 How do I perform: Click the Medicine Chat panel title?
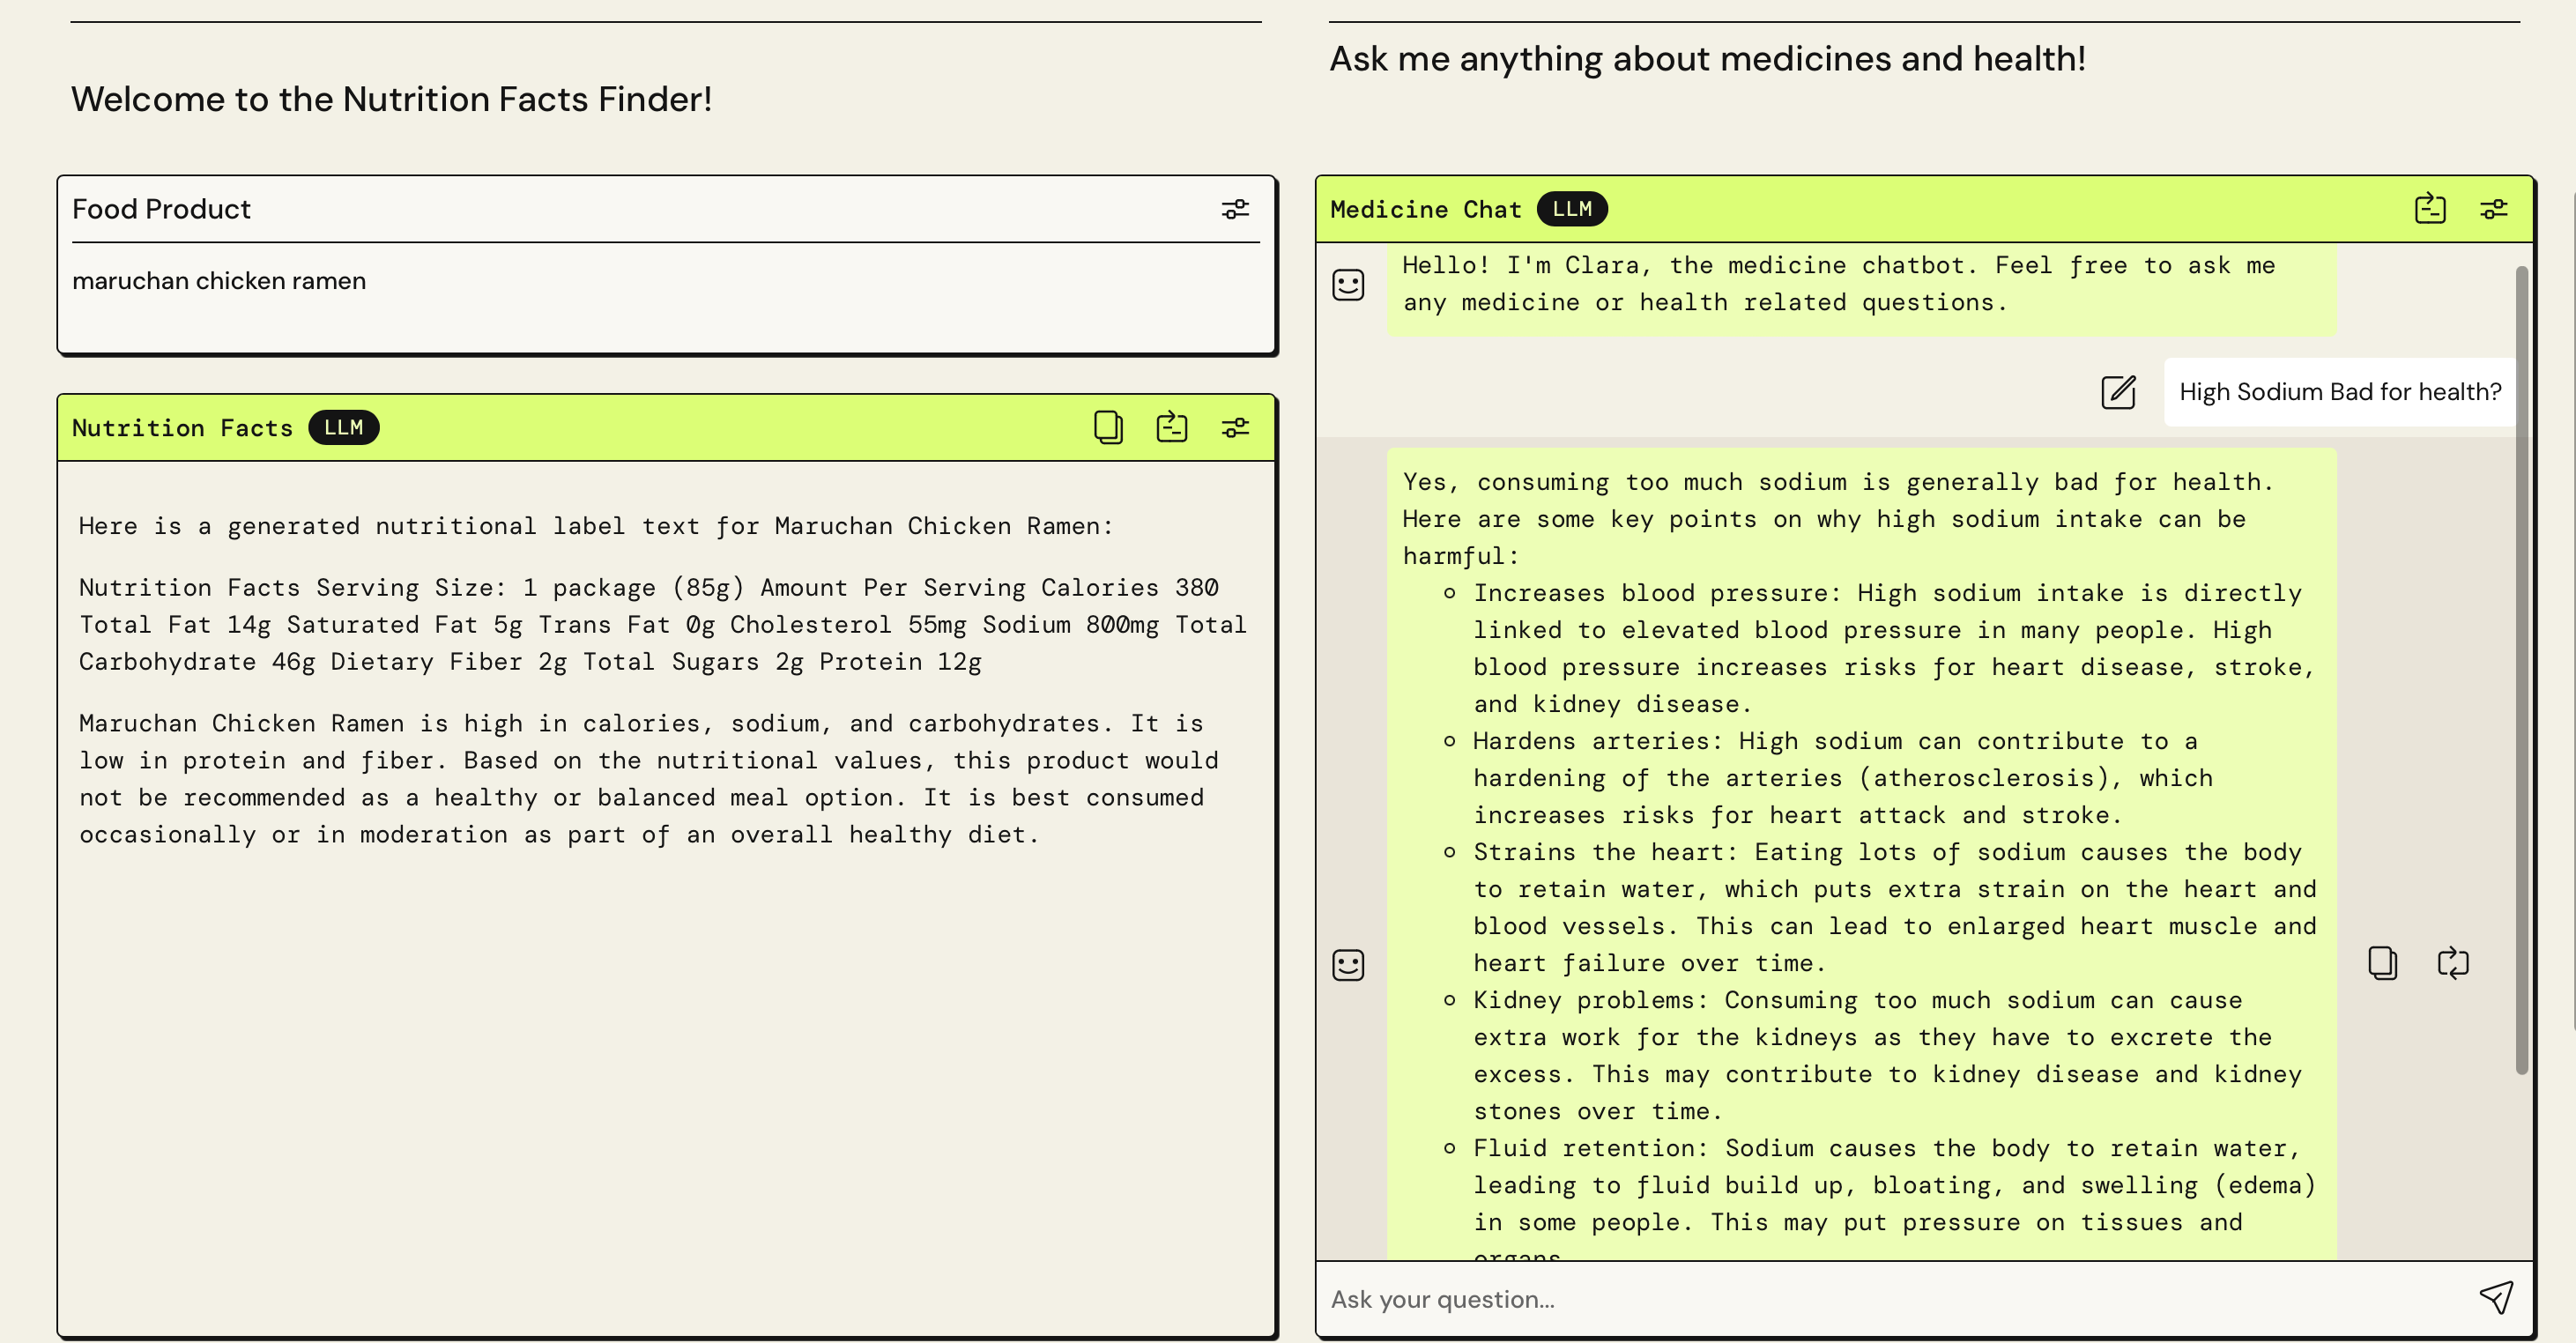(x=1425, y=209)
